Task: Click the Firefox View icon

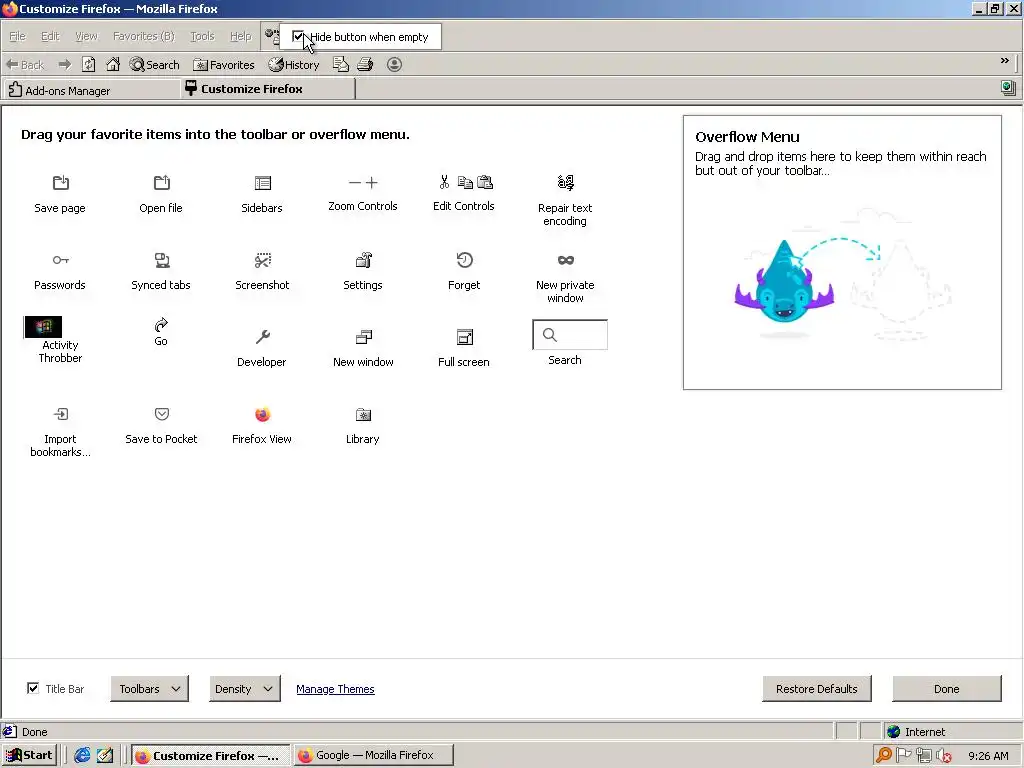Action: coord(263,414)
